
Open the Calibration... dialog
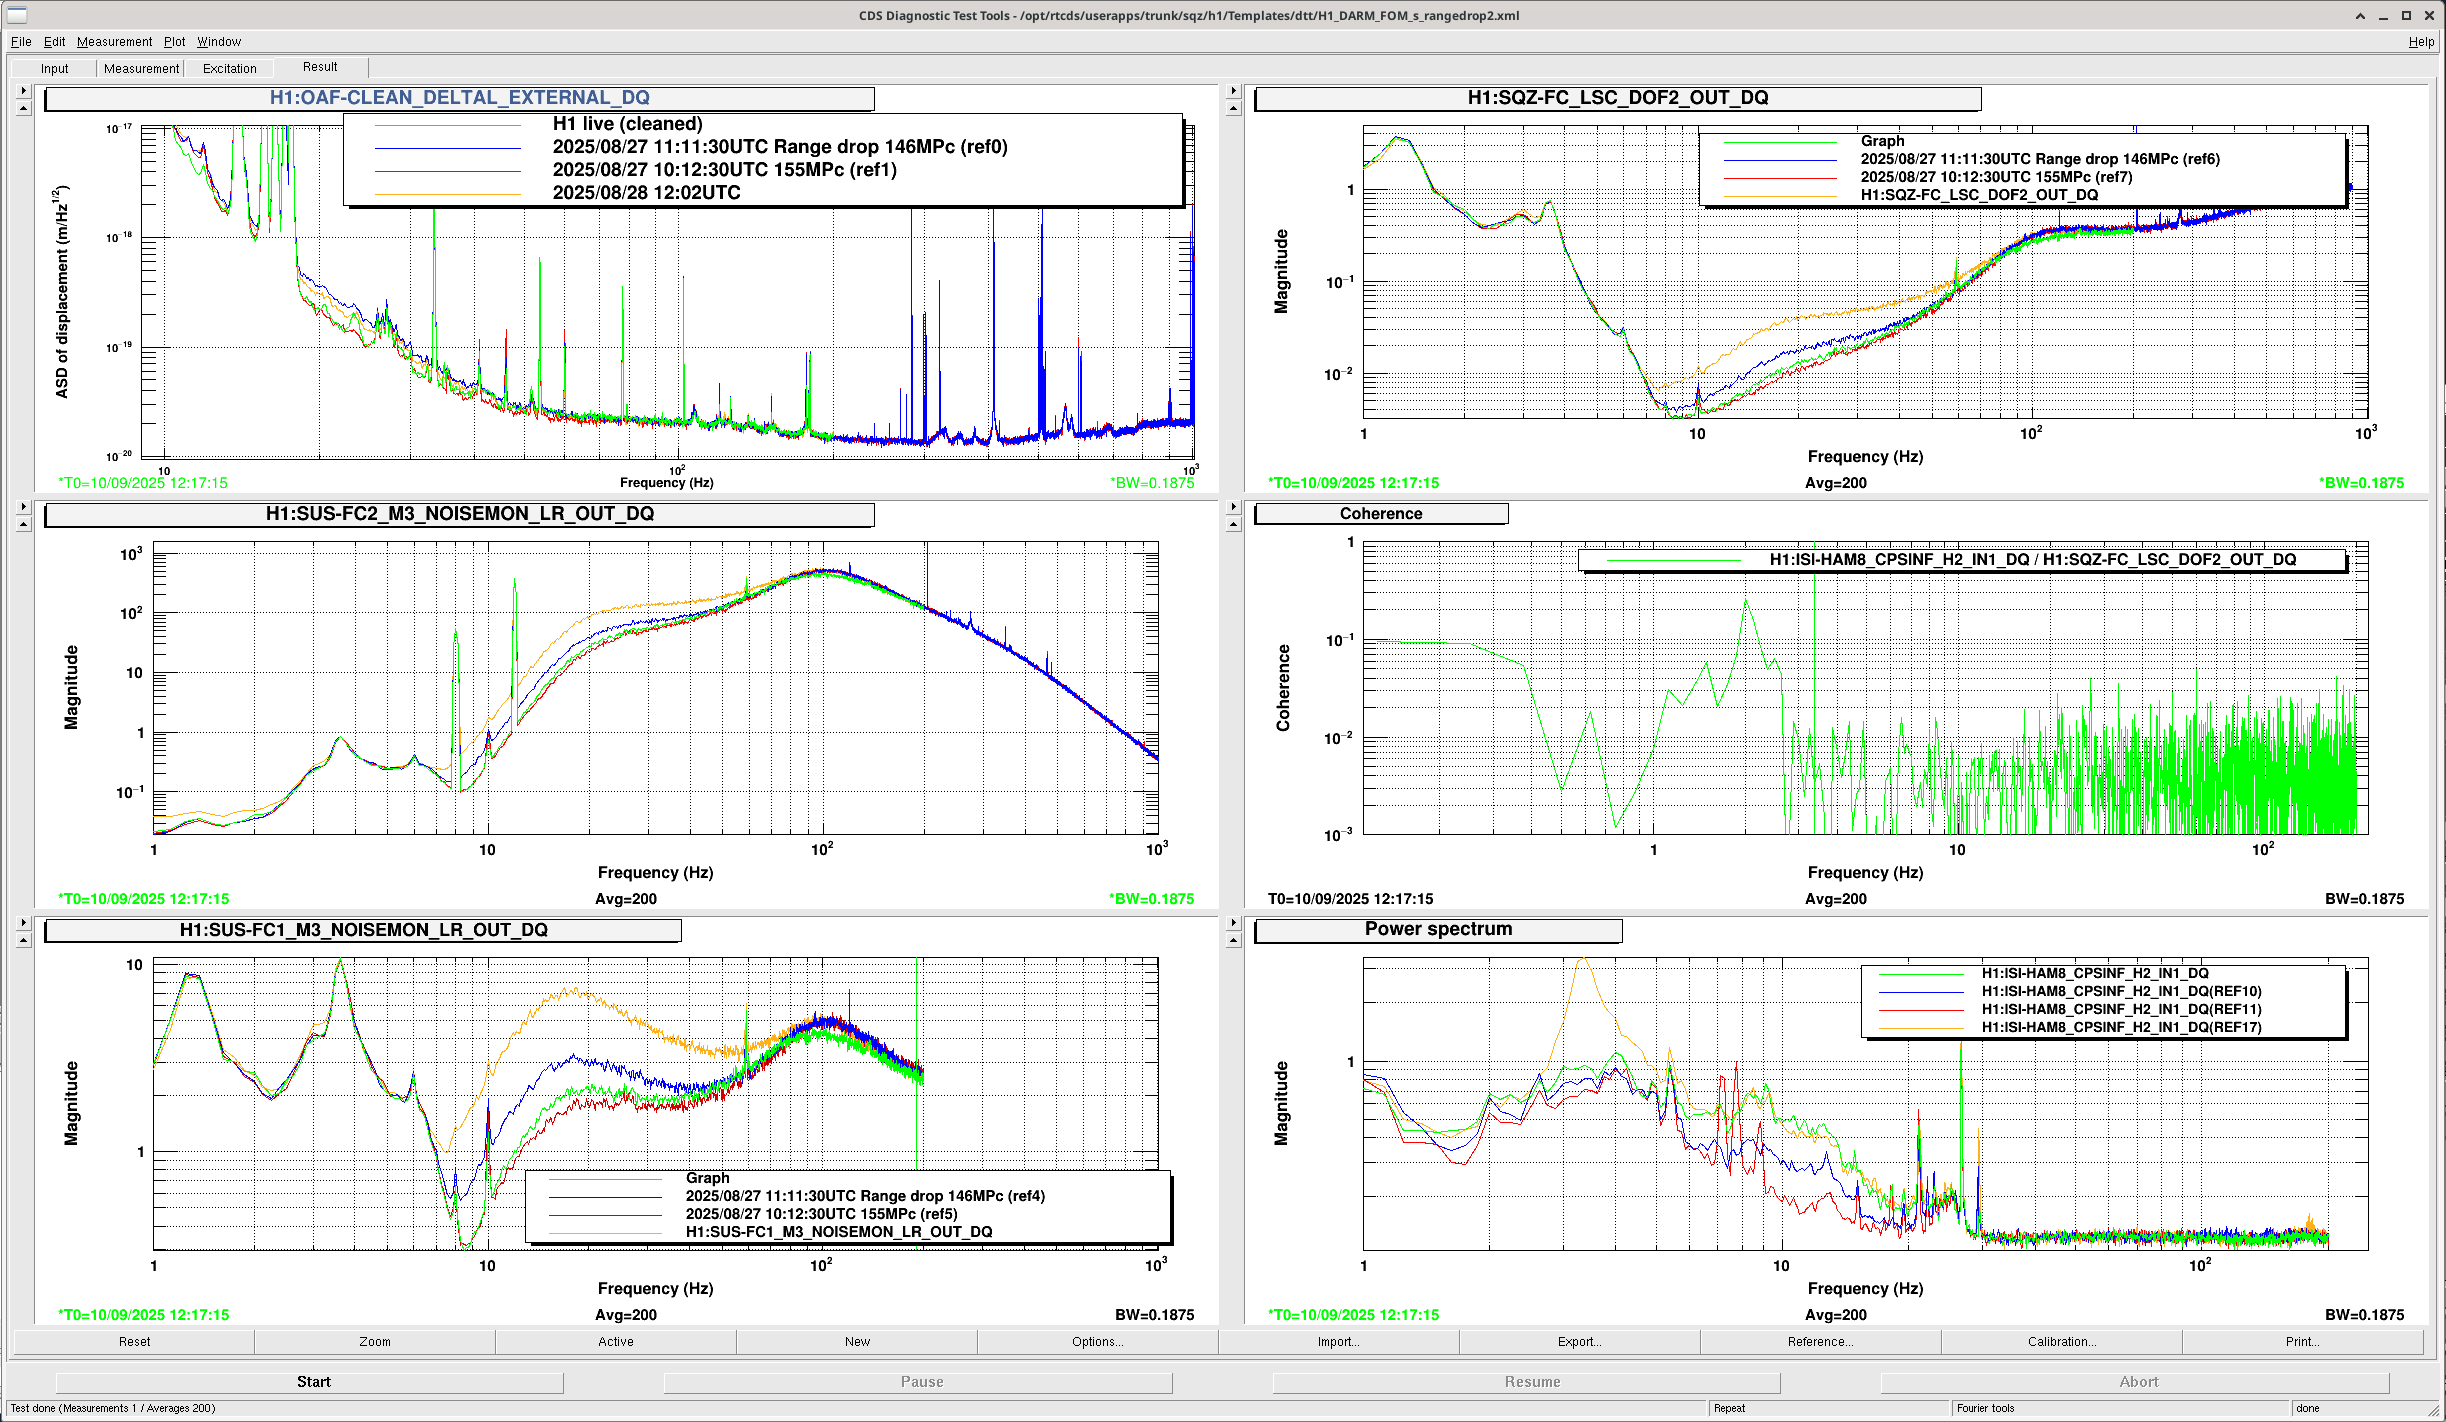click(2062, 1342)
